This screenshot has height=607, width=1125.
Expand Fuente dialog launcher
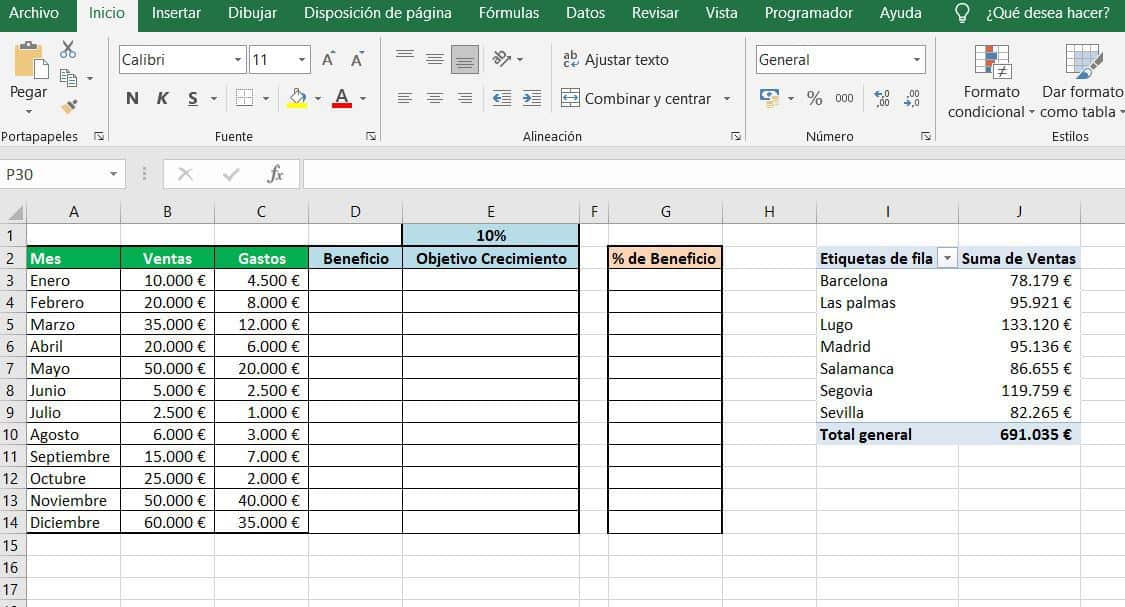click(x=371, y=136)
